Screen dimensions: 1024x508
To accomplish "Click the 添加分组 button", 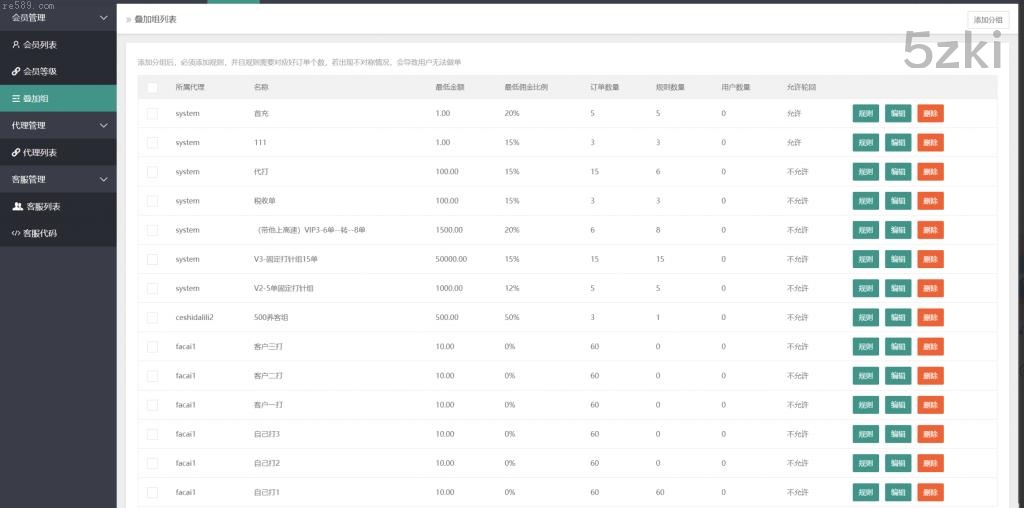I will 988,19.
